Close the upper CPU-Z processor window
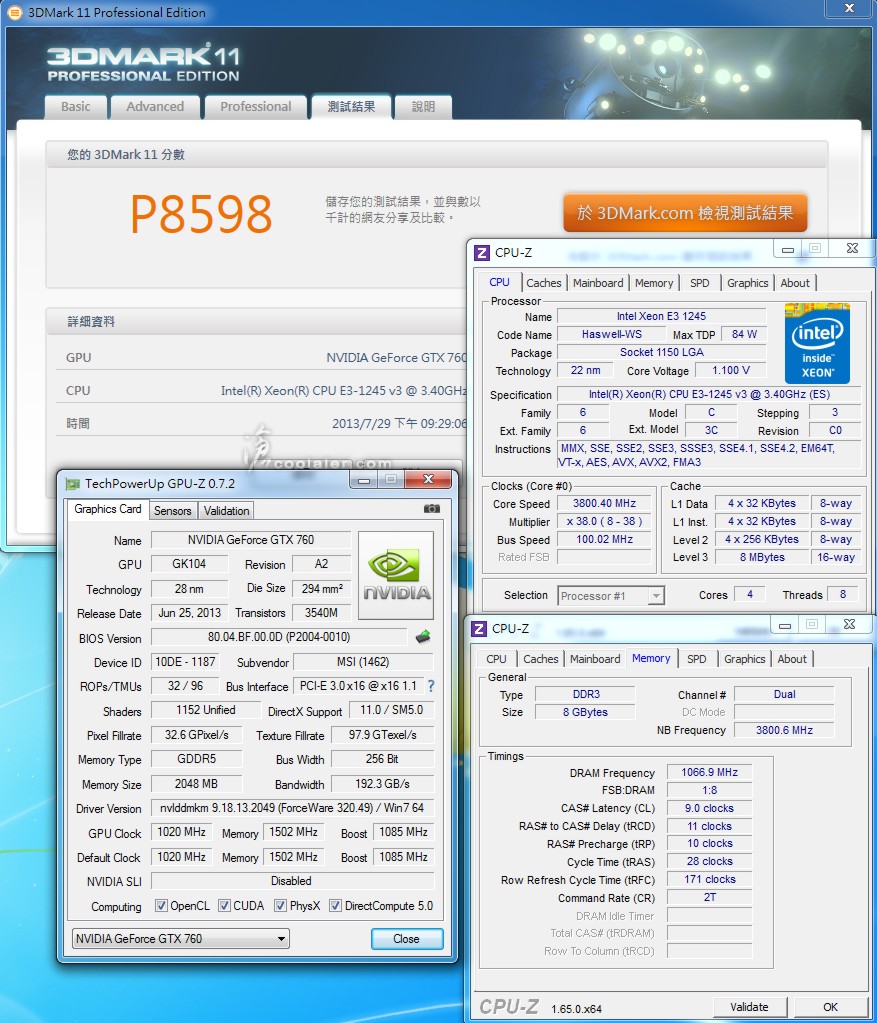The height and width of the screenshot is (1023, 877). pos(852,249)
